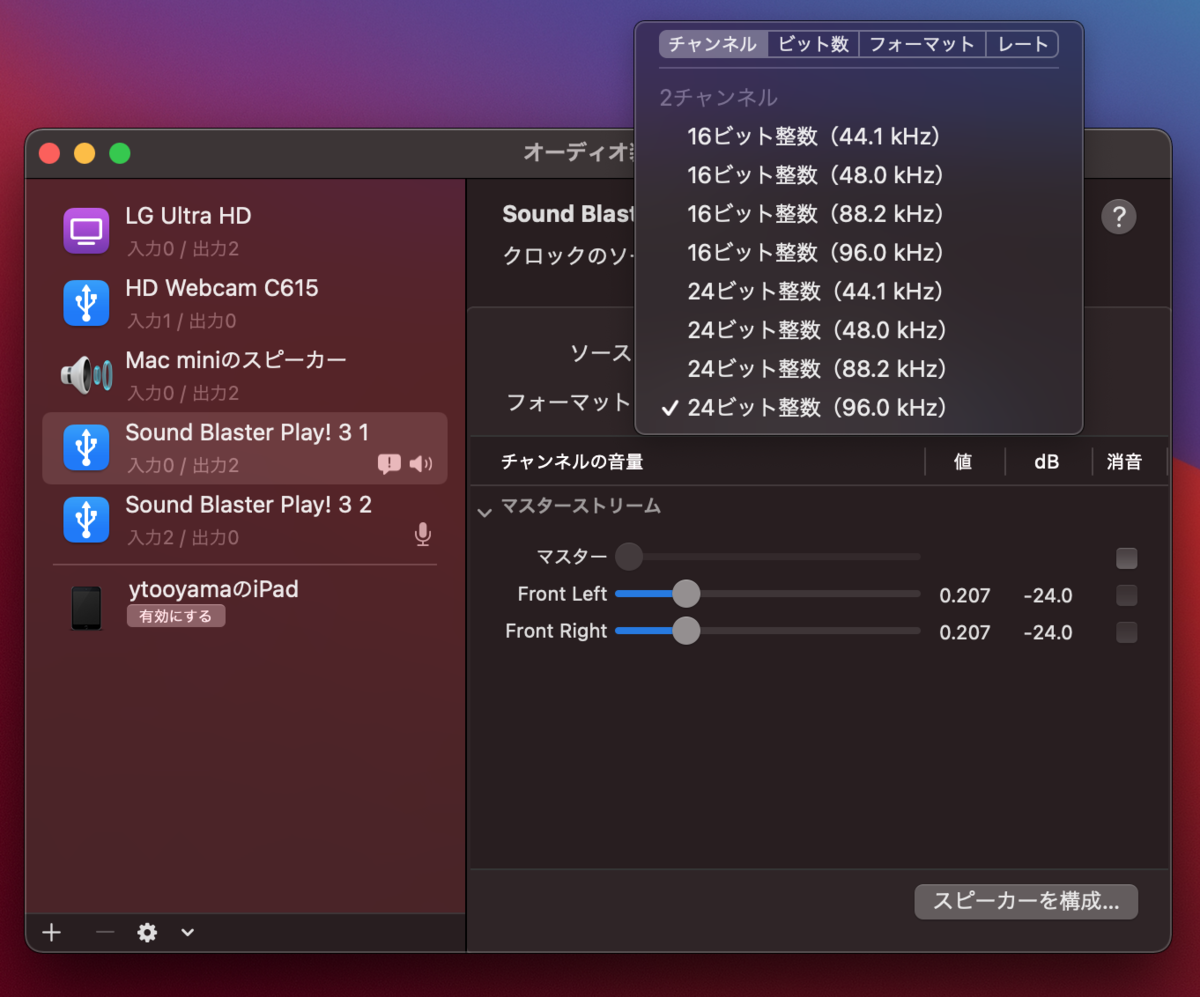The image size is (1200, 997).
Task: Click the 値 column header
Action: [x=963, y=462]
